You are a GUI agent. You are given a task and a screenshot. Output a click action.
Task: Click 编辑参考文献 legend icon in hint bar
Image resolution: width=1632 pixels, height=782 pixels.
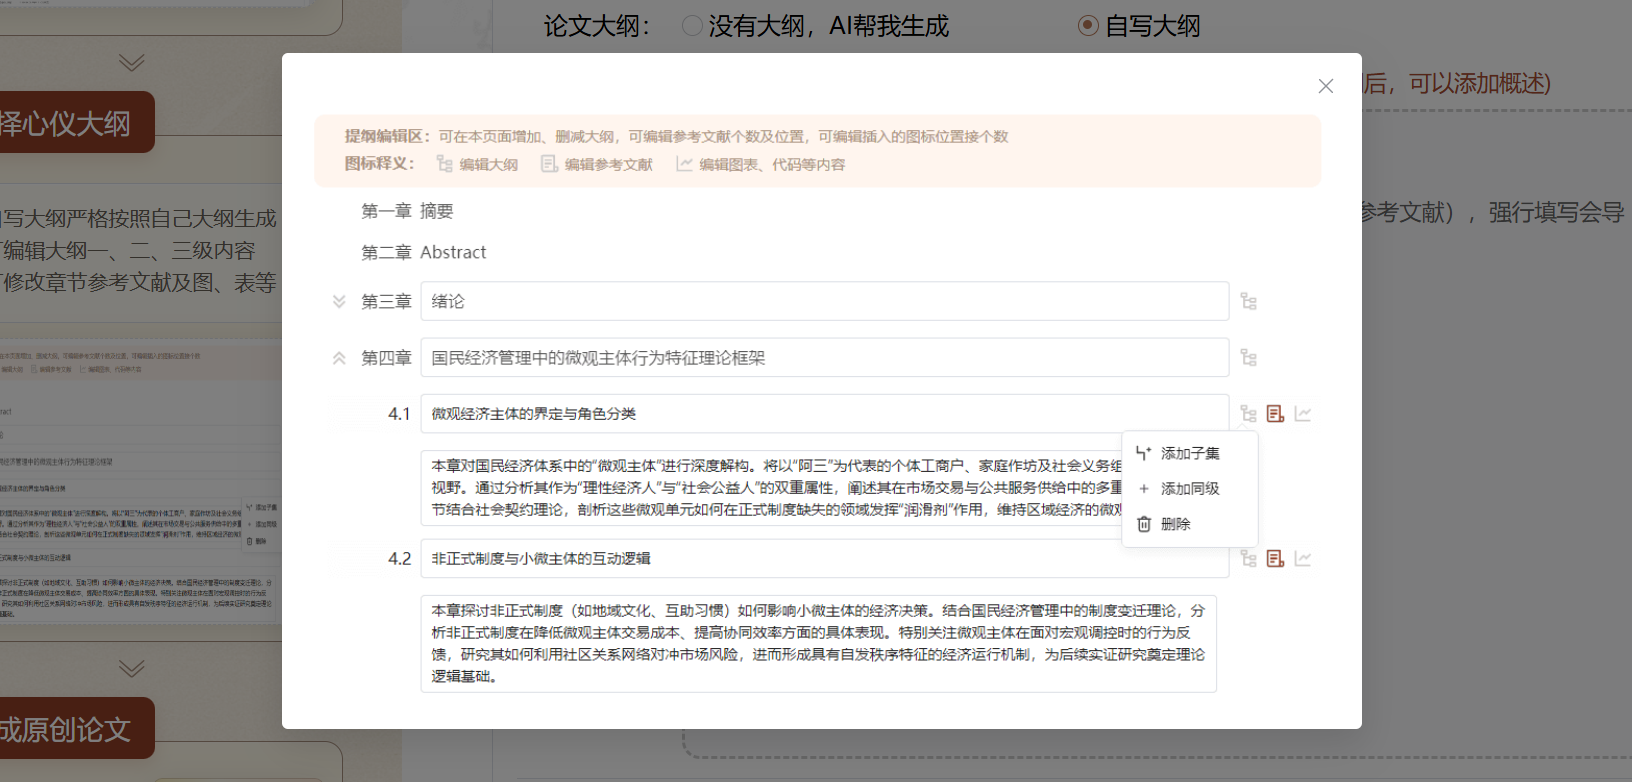(549, 164)
